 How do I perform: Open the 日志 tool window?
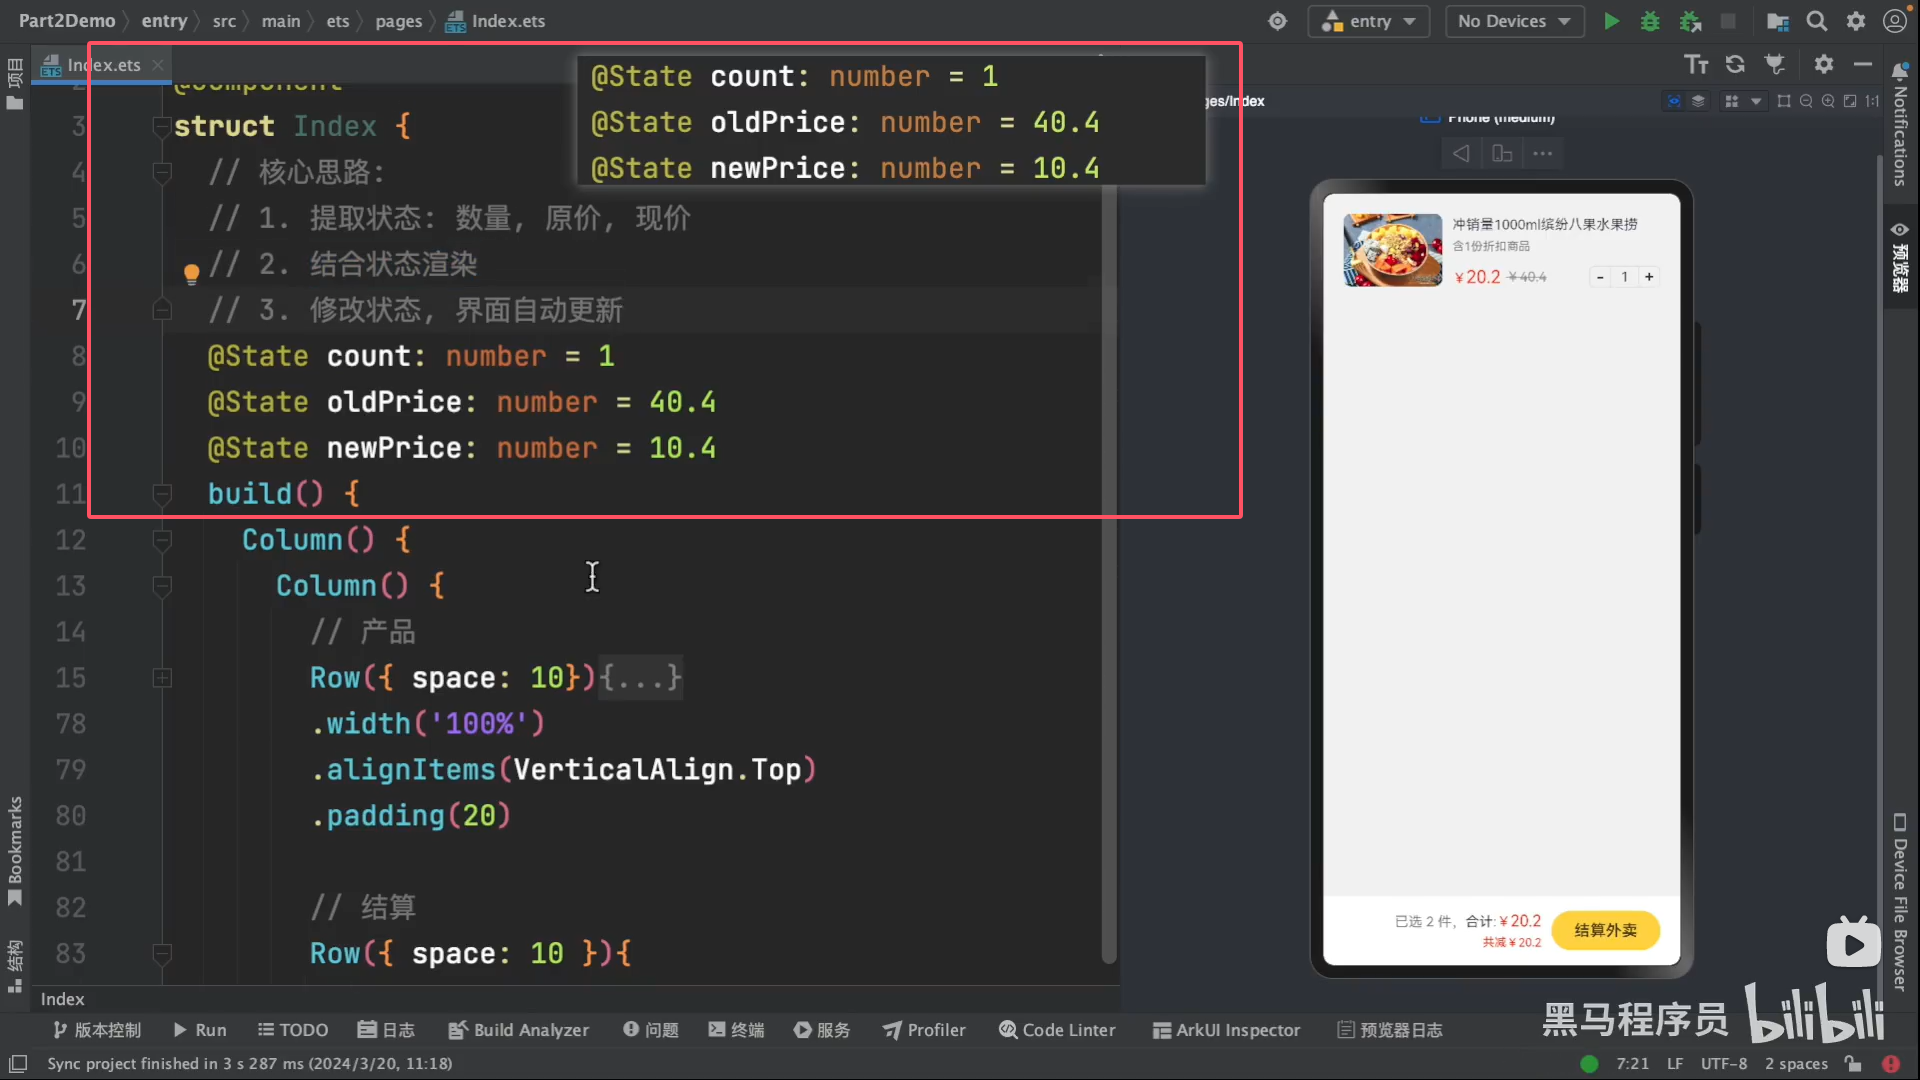(386, 1030)
